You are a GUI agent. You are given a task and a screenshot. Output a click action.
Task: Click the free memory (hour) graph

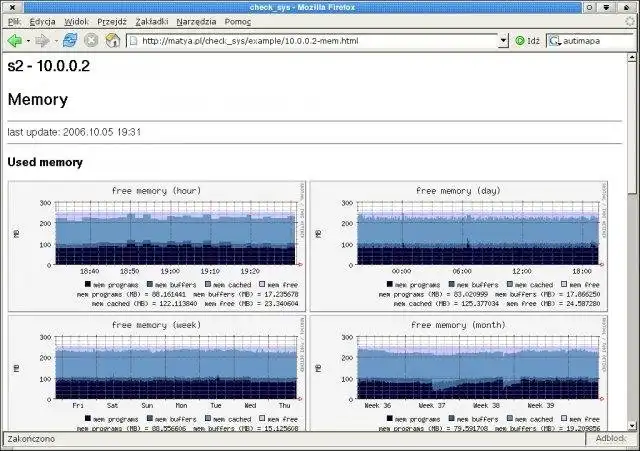[157, 246]
